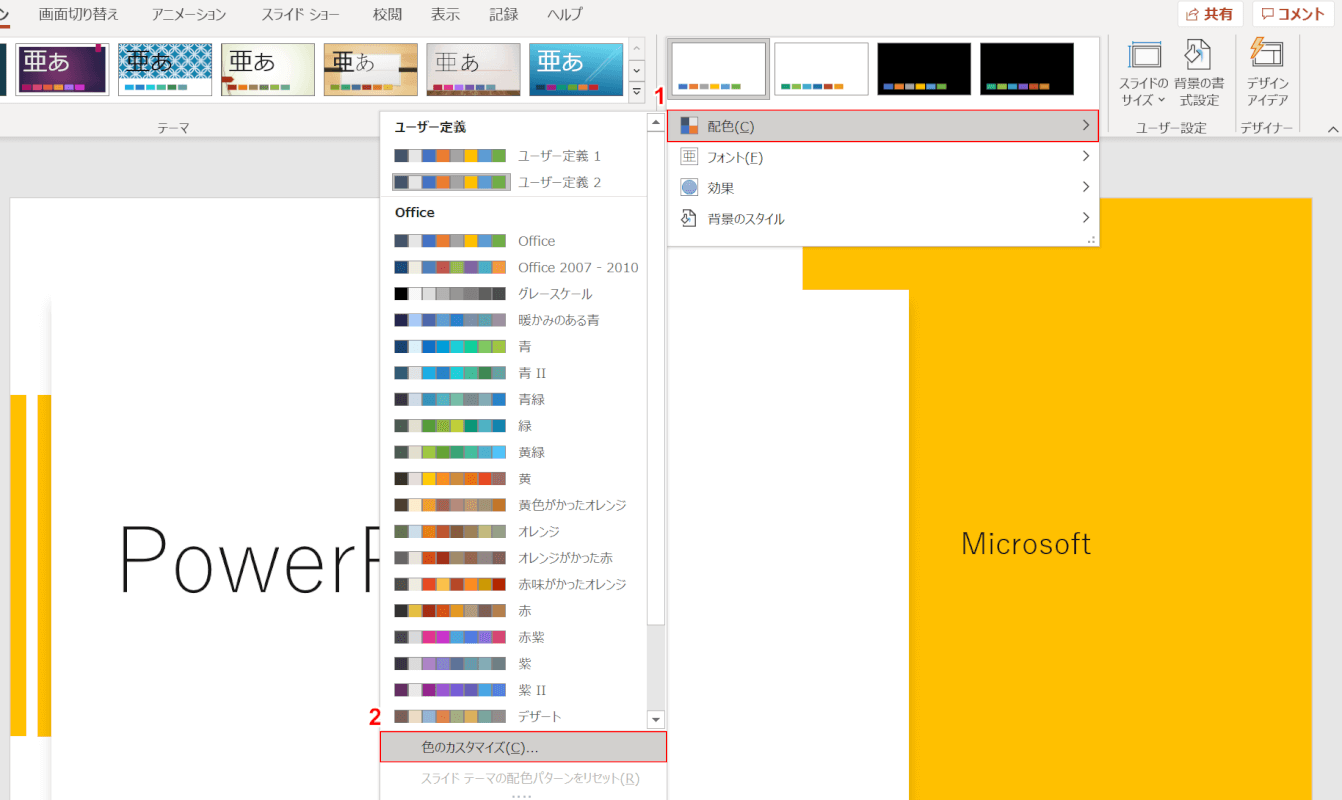The image size is (1342, 800).
Task: Select the 青 color scheme
Action: click(x=514, y=346)
